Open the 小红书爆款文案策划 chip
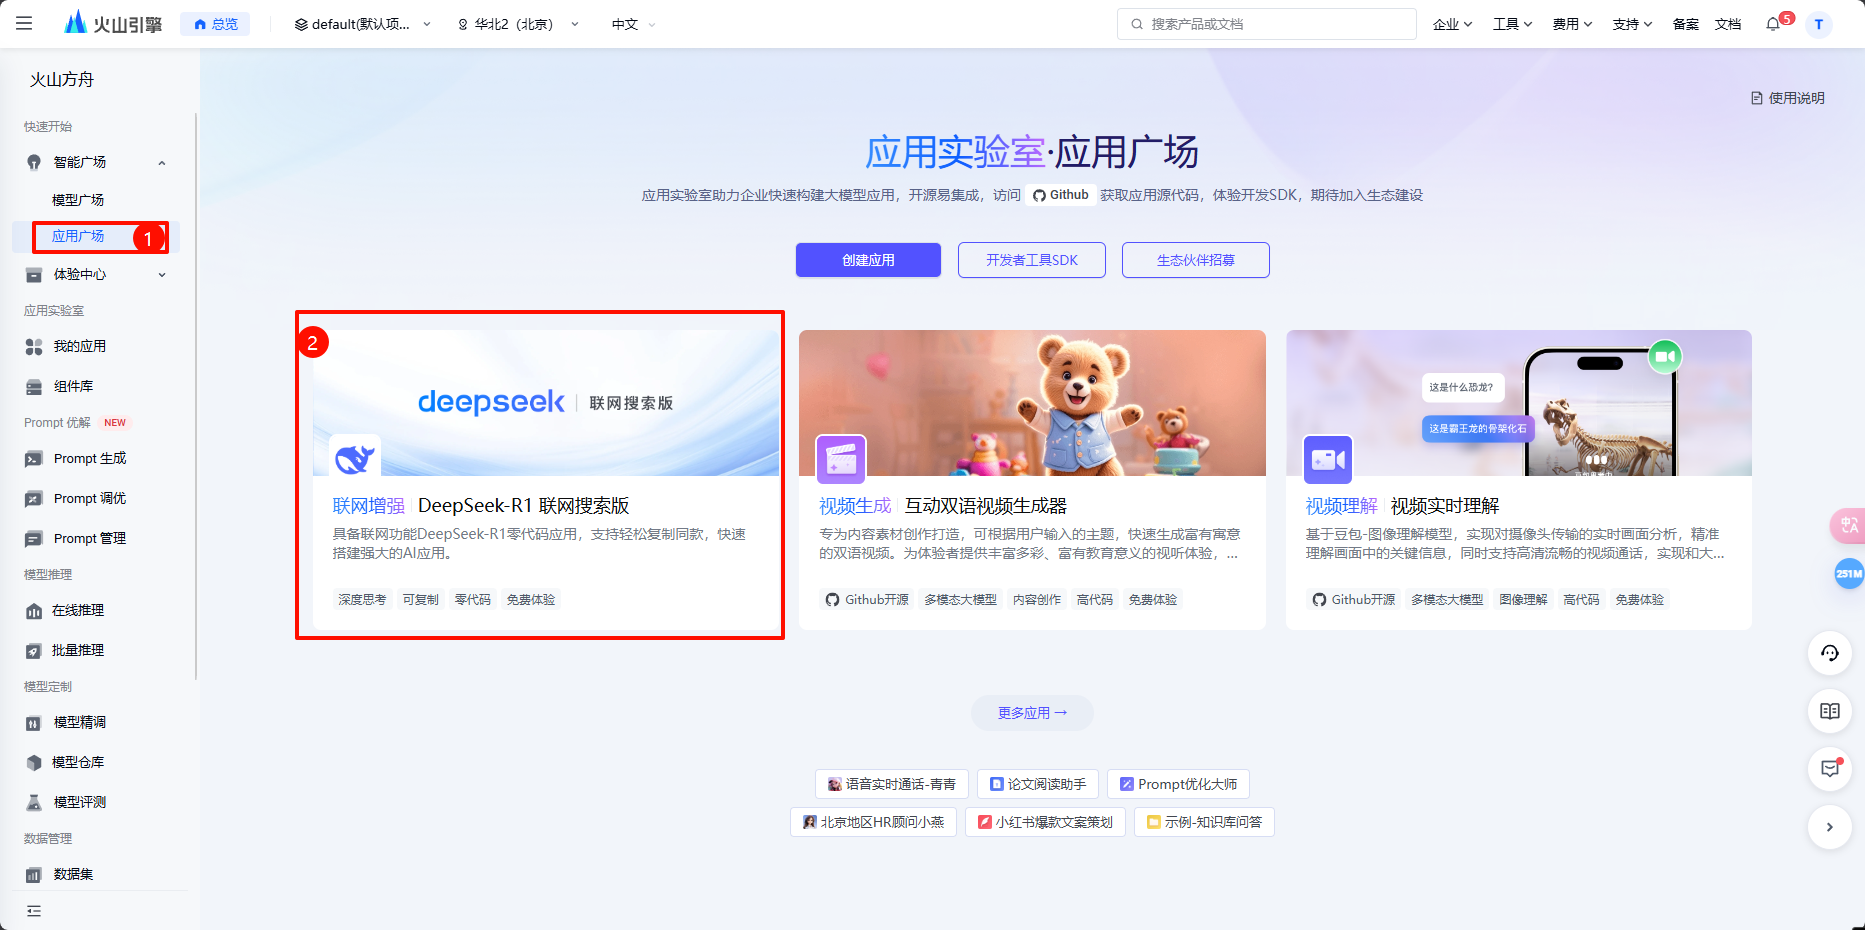 point(1045,822)
